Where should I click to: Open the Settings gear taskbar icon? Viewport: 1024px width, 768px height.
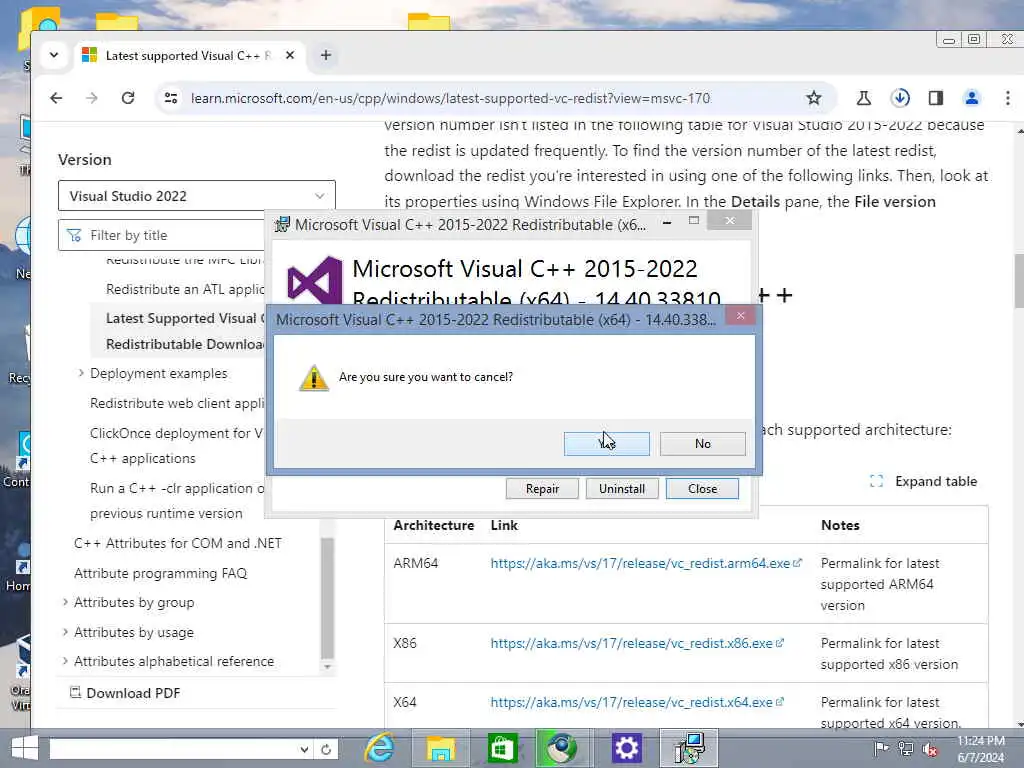click(626, 748)
